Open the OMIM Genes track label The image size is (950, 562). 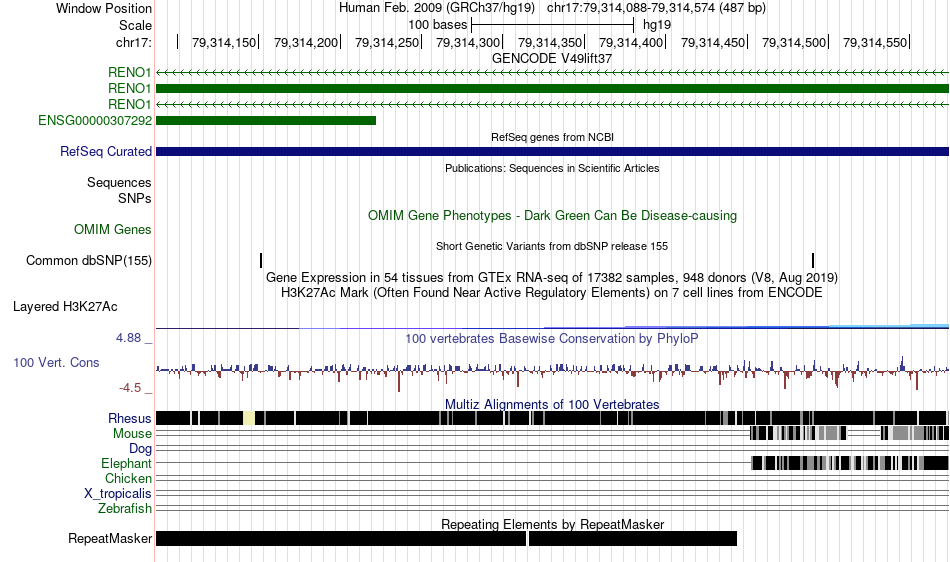[x=113, y=230]
